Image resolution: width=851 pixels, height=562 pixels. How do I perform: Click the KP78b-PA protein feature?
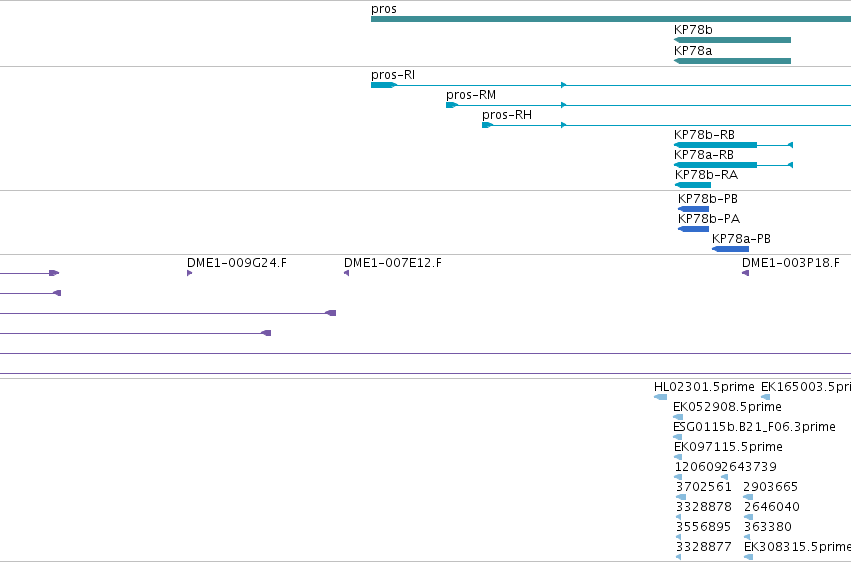pyautogui.click(x=693, y=229)
